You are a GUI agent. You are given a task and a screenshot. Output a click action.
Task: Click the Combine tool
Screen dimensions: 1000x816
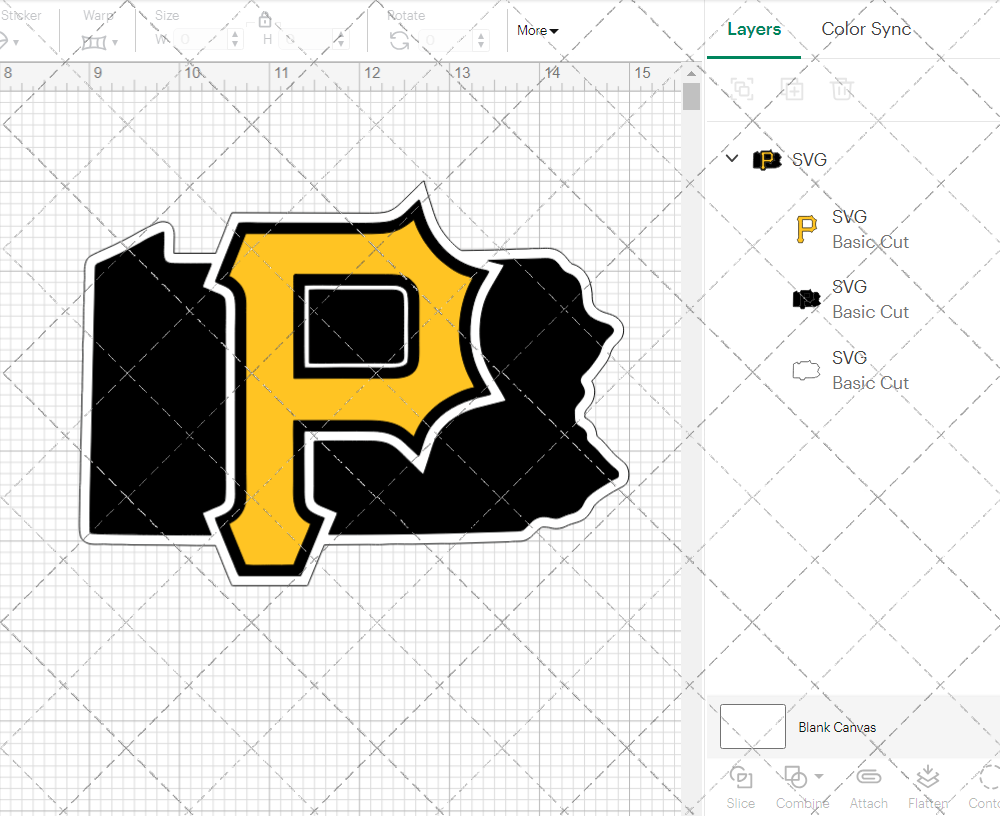802,788
